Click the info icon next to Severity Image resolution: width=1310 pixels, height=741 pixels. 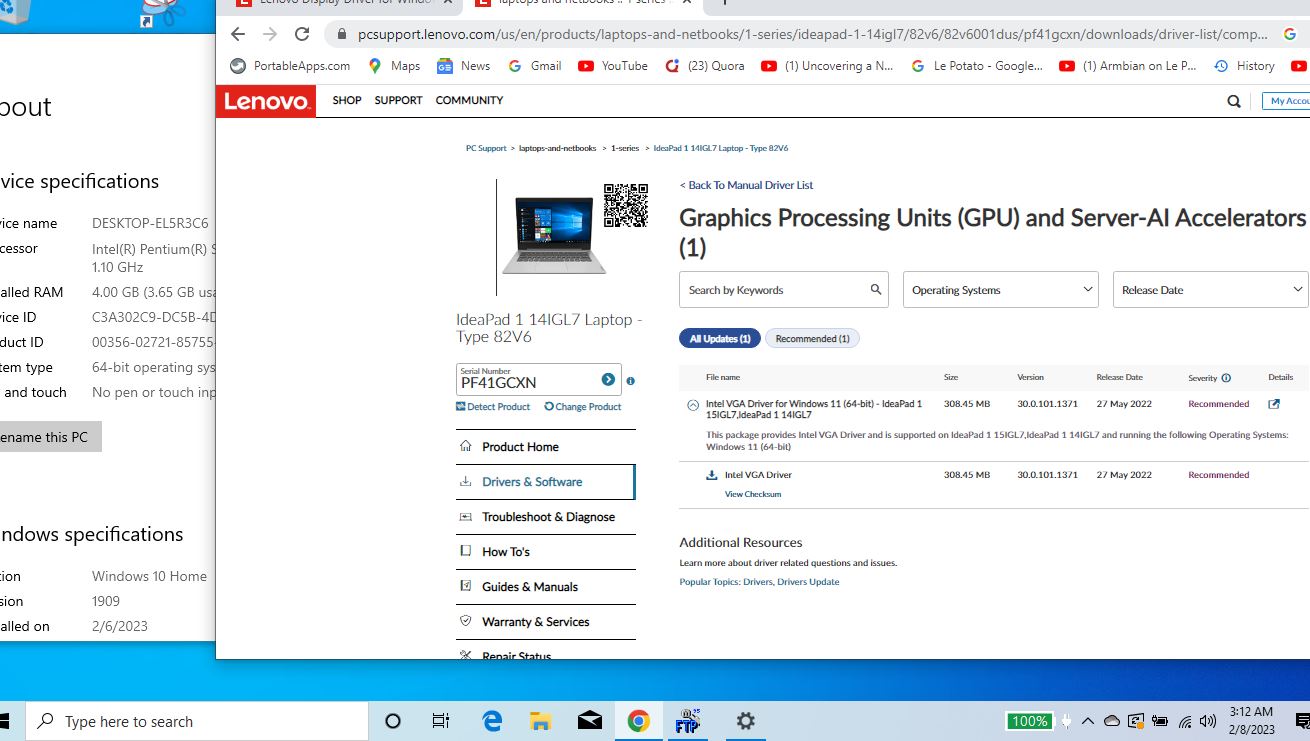[x=1226, y=378]
